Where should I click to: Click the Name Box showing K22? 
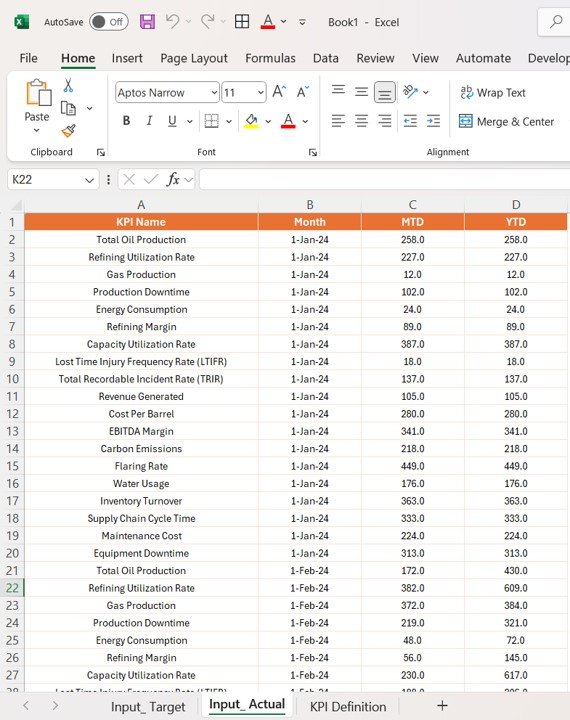(x=45, y=180)
